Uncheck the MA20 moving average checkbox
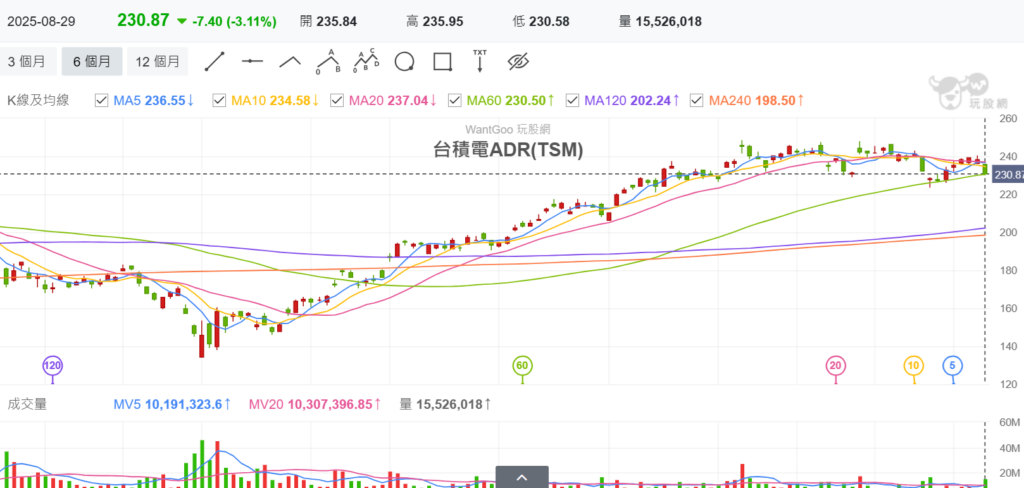1024x488 pixels. [337, 101]
